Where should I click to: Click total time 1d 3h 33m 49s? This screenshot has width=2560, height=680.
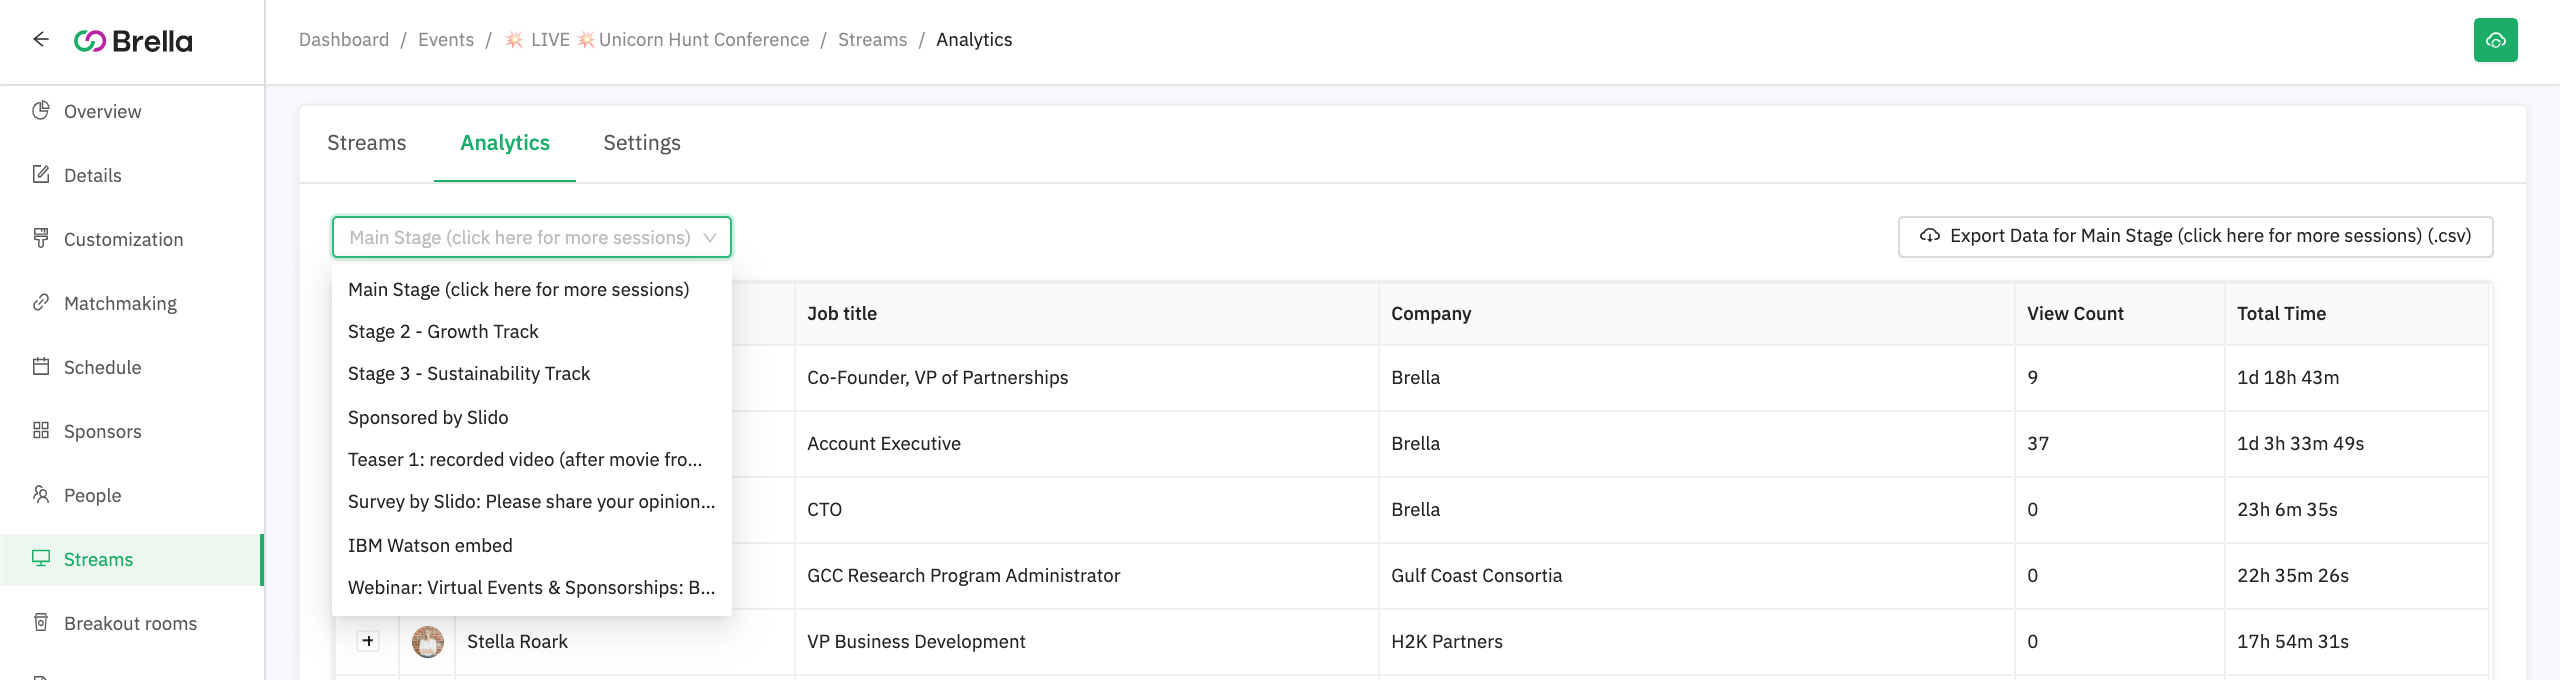tap(2300, 443)
